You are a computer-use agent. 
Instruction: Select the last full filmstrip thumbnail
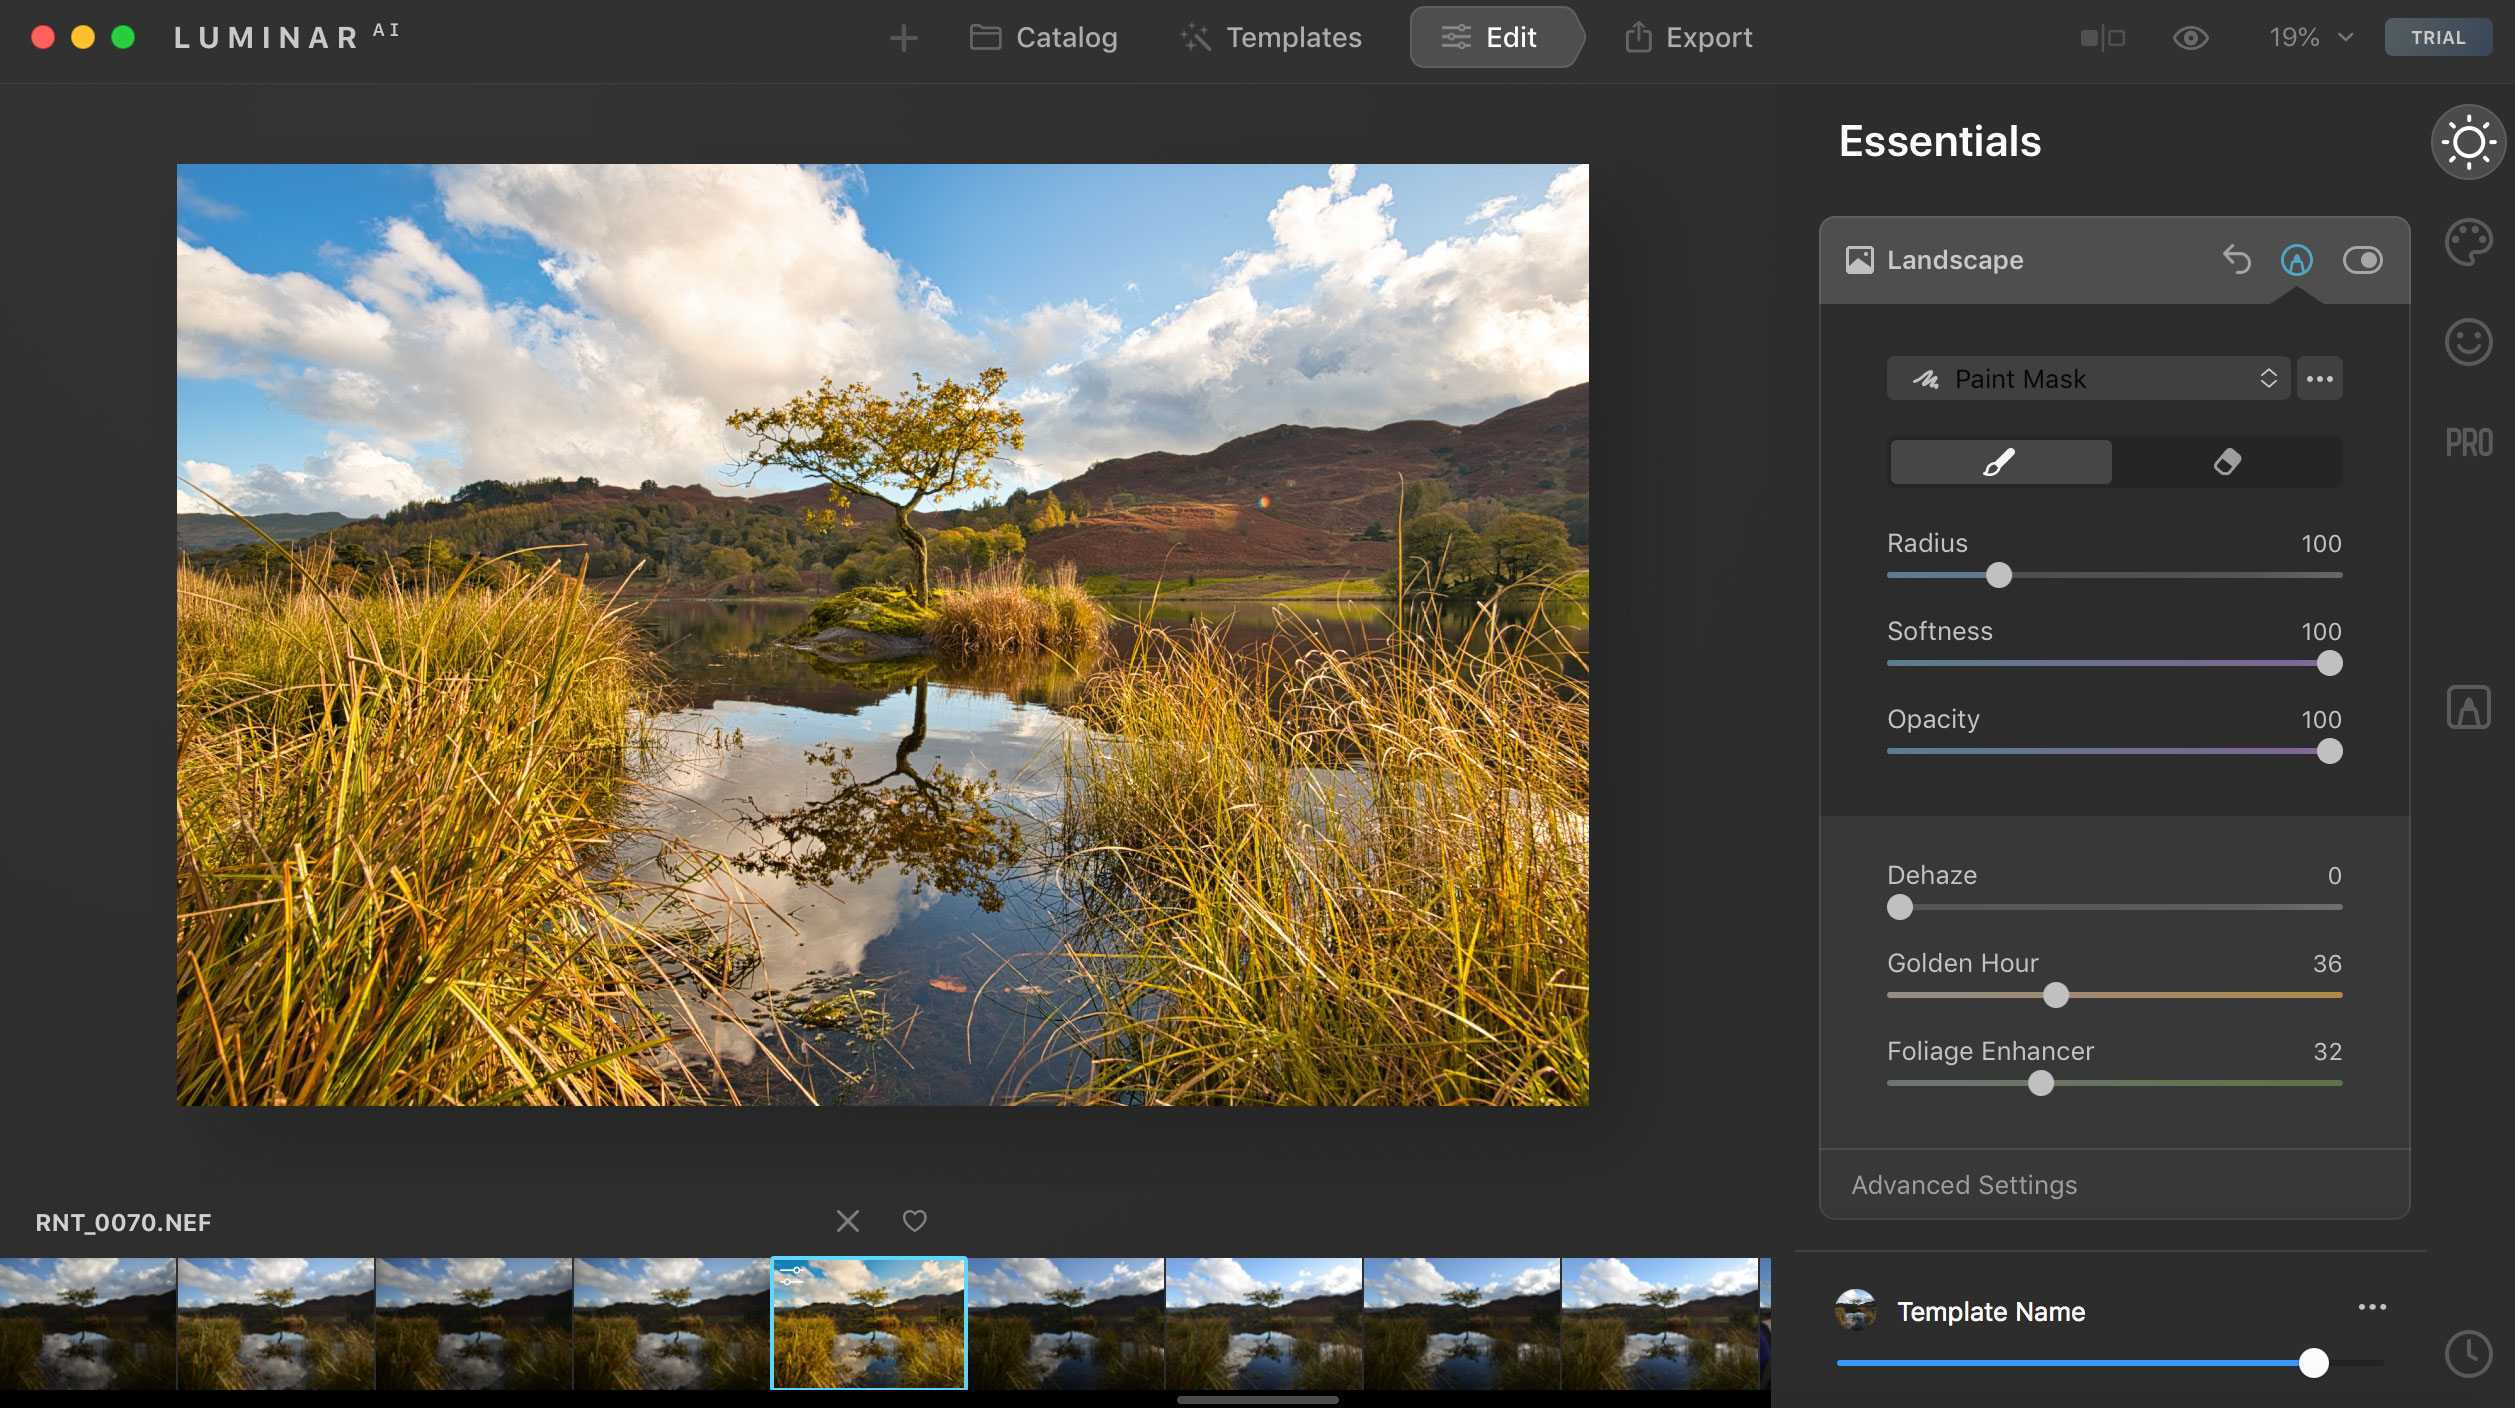coord(1660,1323)
